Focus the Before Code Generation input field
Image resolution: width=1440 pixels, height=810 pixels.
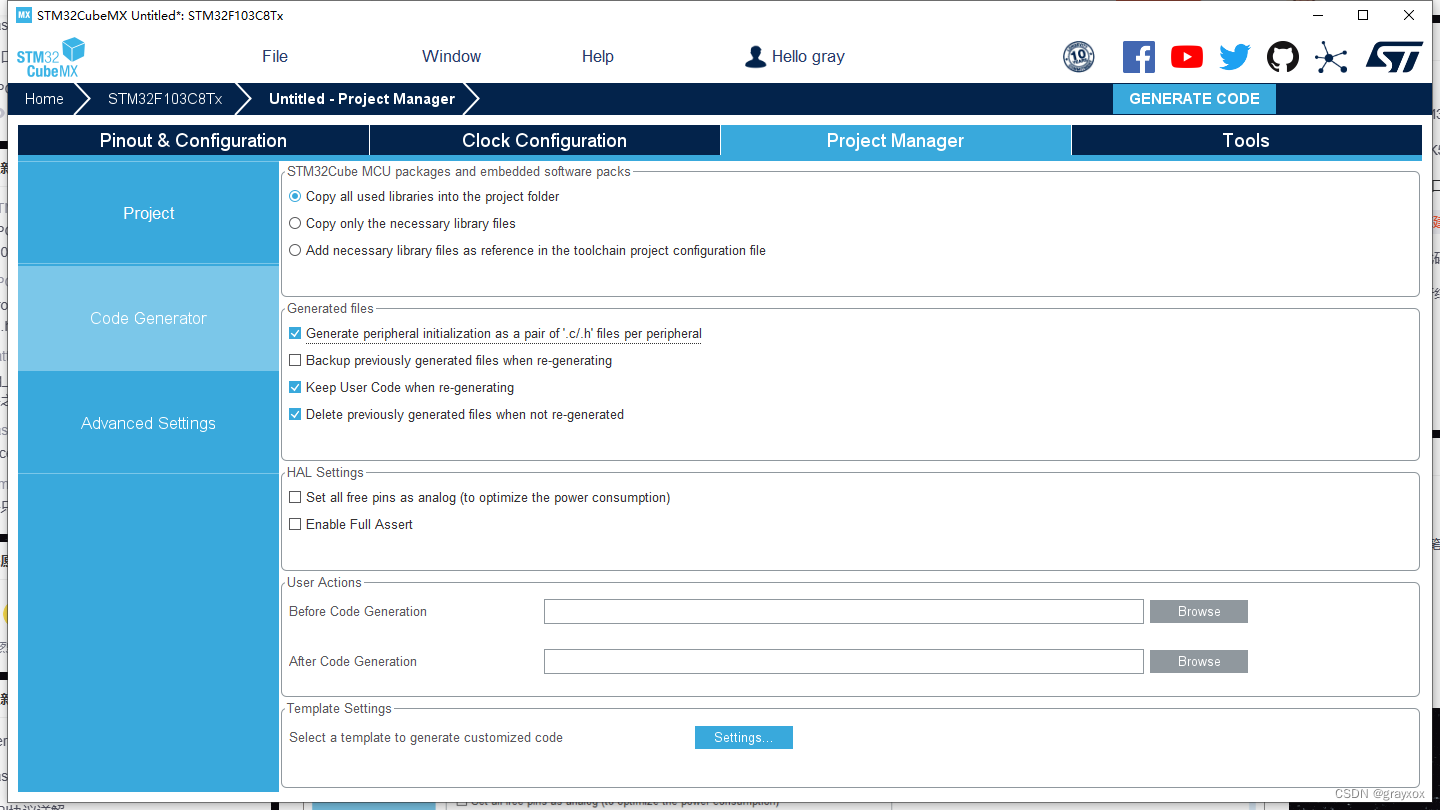844,612
